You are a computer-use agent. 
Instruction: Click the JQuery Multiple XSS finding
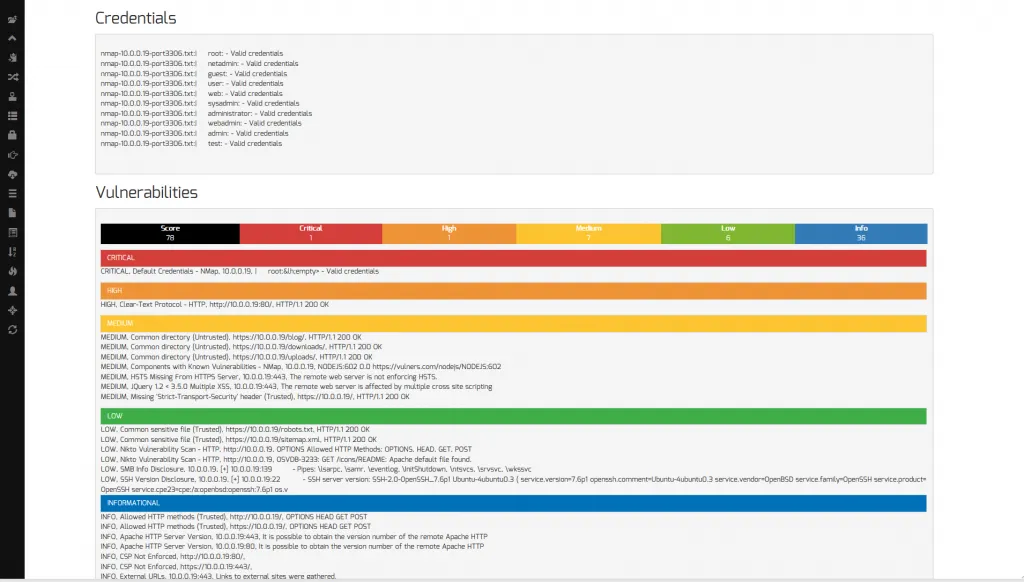pyautogui.click(x=296, y=387)
